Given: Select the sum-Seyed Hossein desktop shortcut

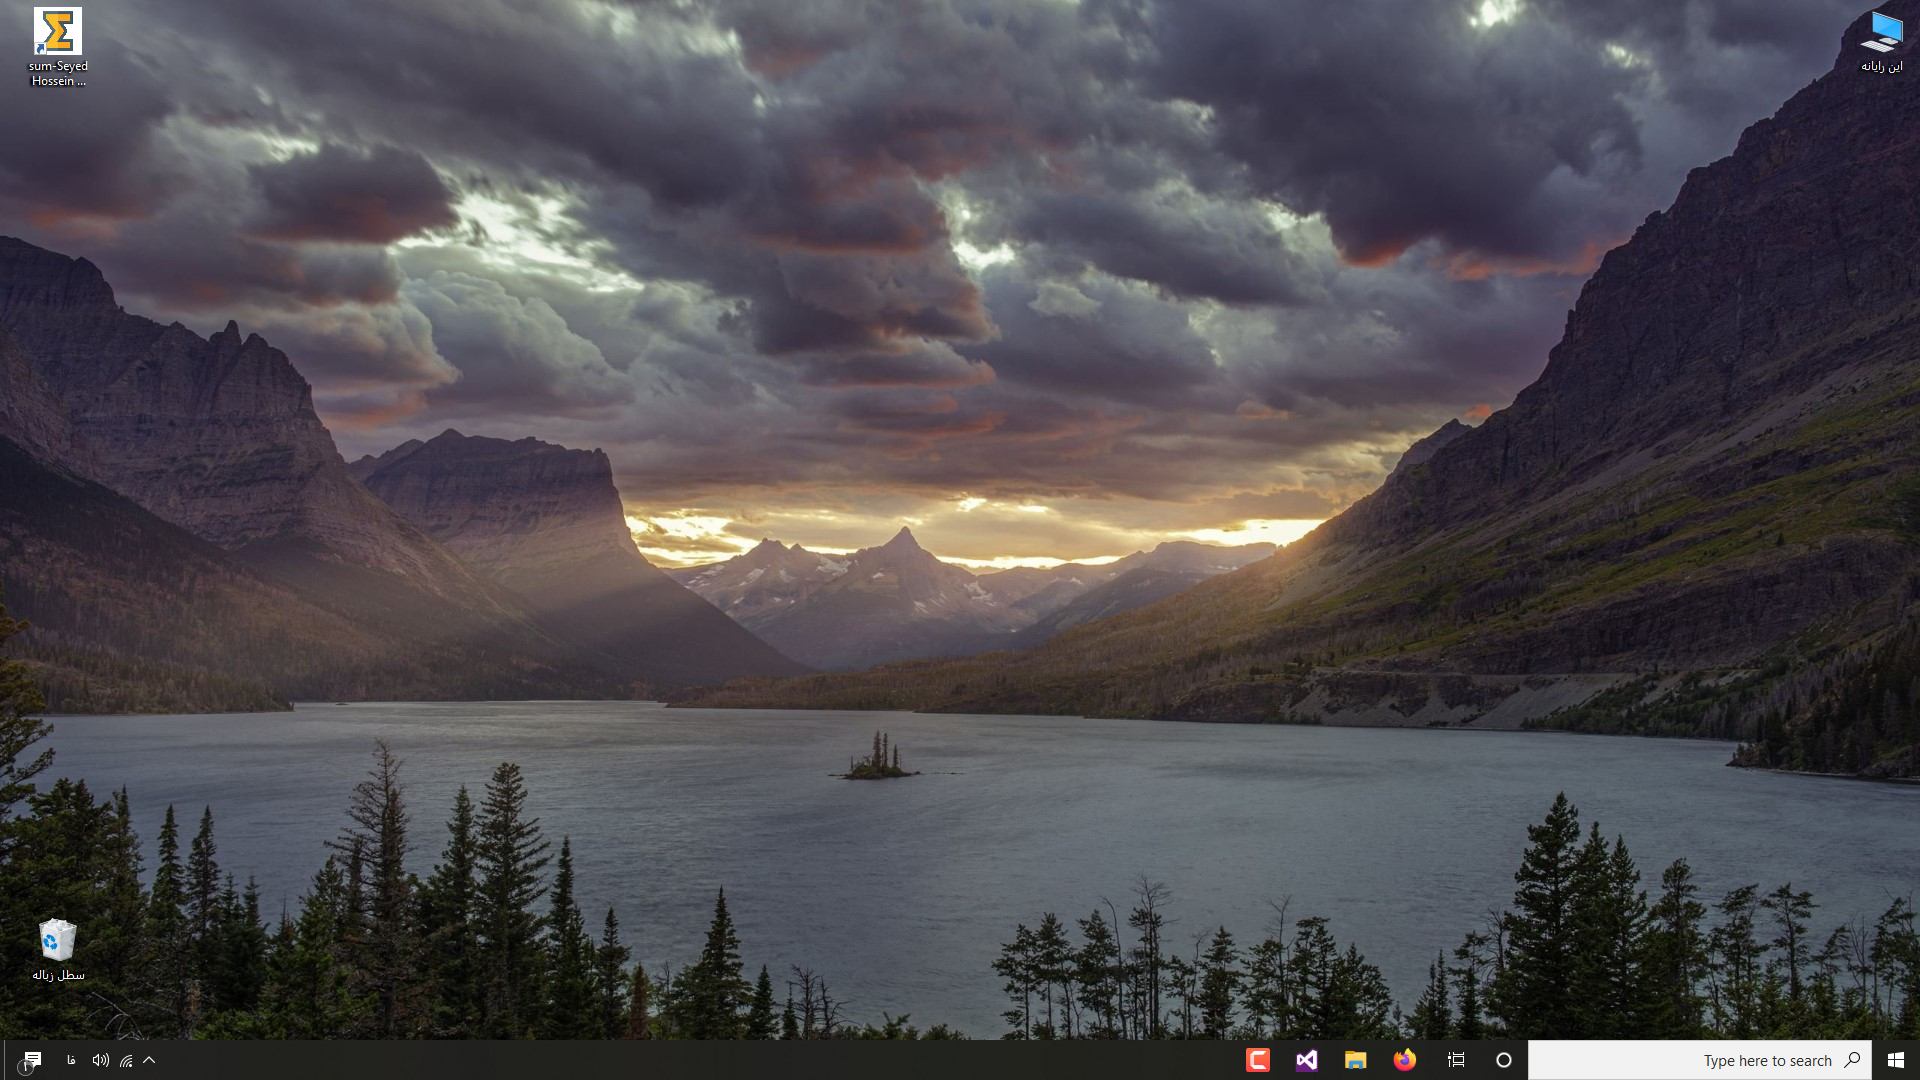Looking at the screenshot, I should (58, 47).
